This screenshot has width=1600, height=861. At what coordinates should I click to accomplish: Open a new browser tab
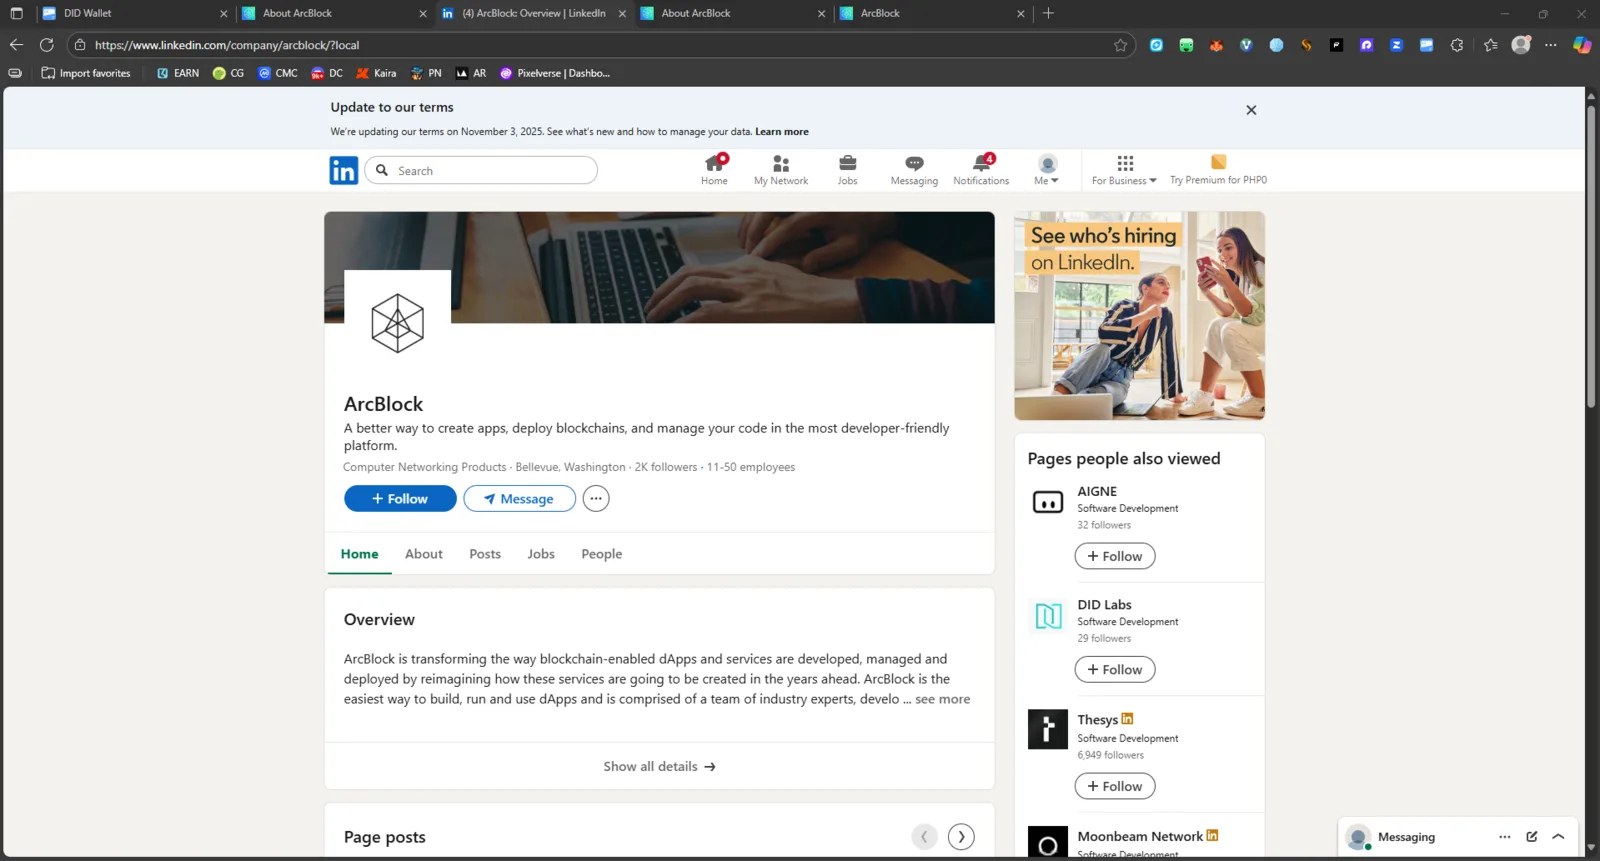pos(1048,13)
